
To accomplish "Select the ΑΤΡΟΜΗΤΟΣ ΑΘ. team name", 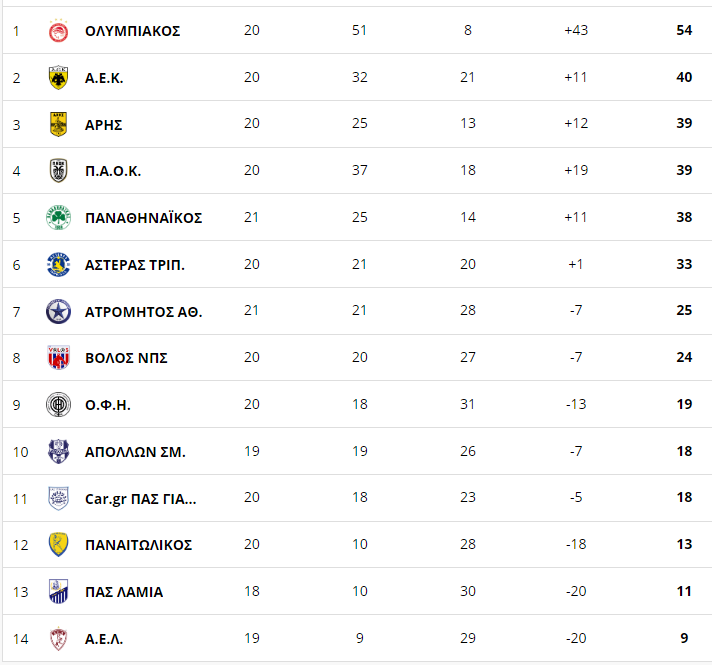I will 143,312.
